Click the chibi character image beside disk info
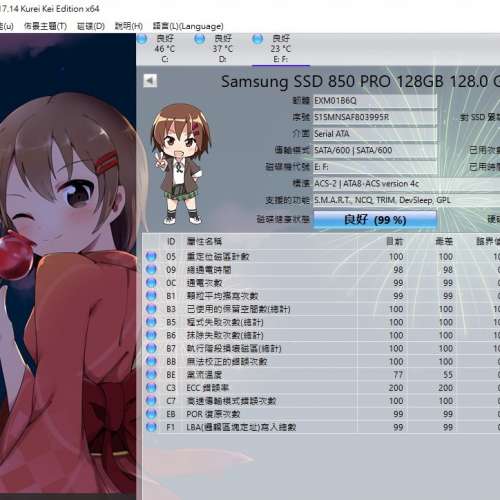 pos(181,163)
